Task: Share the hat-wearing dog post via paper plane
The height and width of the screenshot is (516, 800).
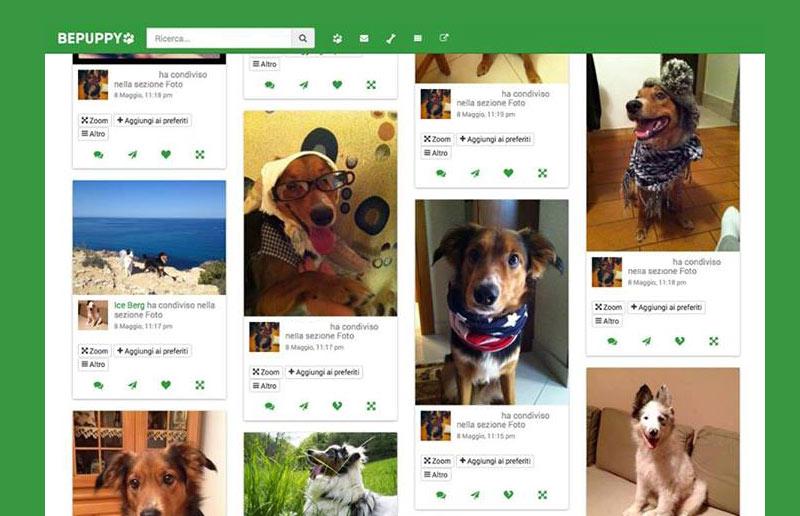Action: click(x=647, y=341)
